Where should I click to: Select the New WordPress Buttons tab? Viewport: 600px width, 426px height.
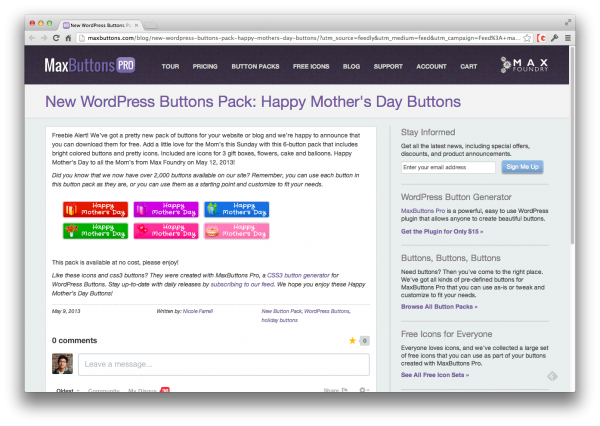[x=100, y=25]
